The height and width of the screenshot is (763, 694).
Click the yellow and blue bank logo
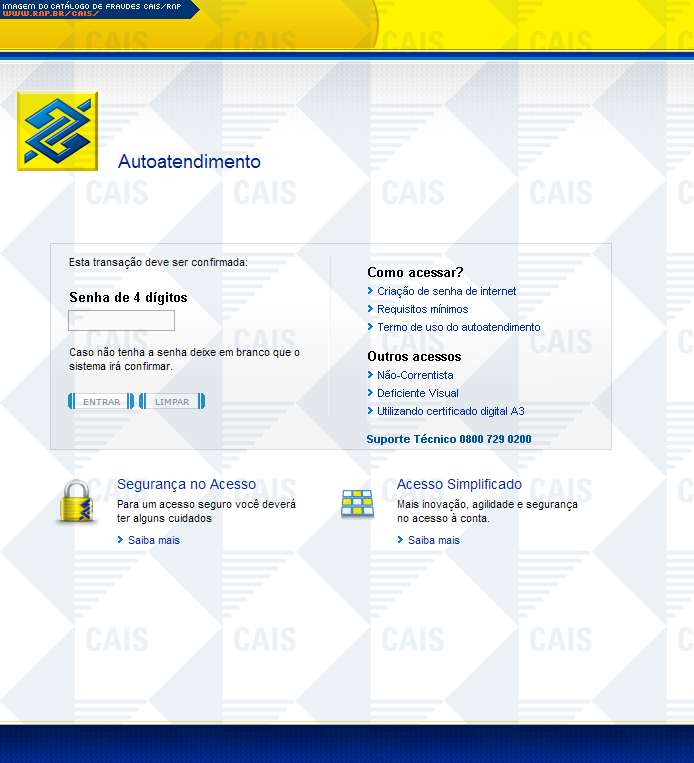pos(58,131)
